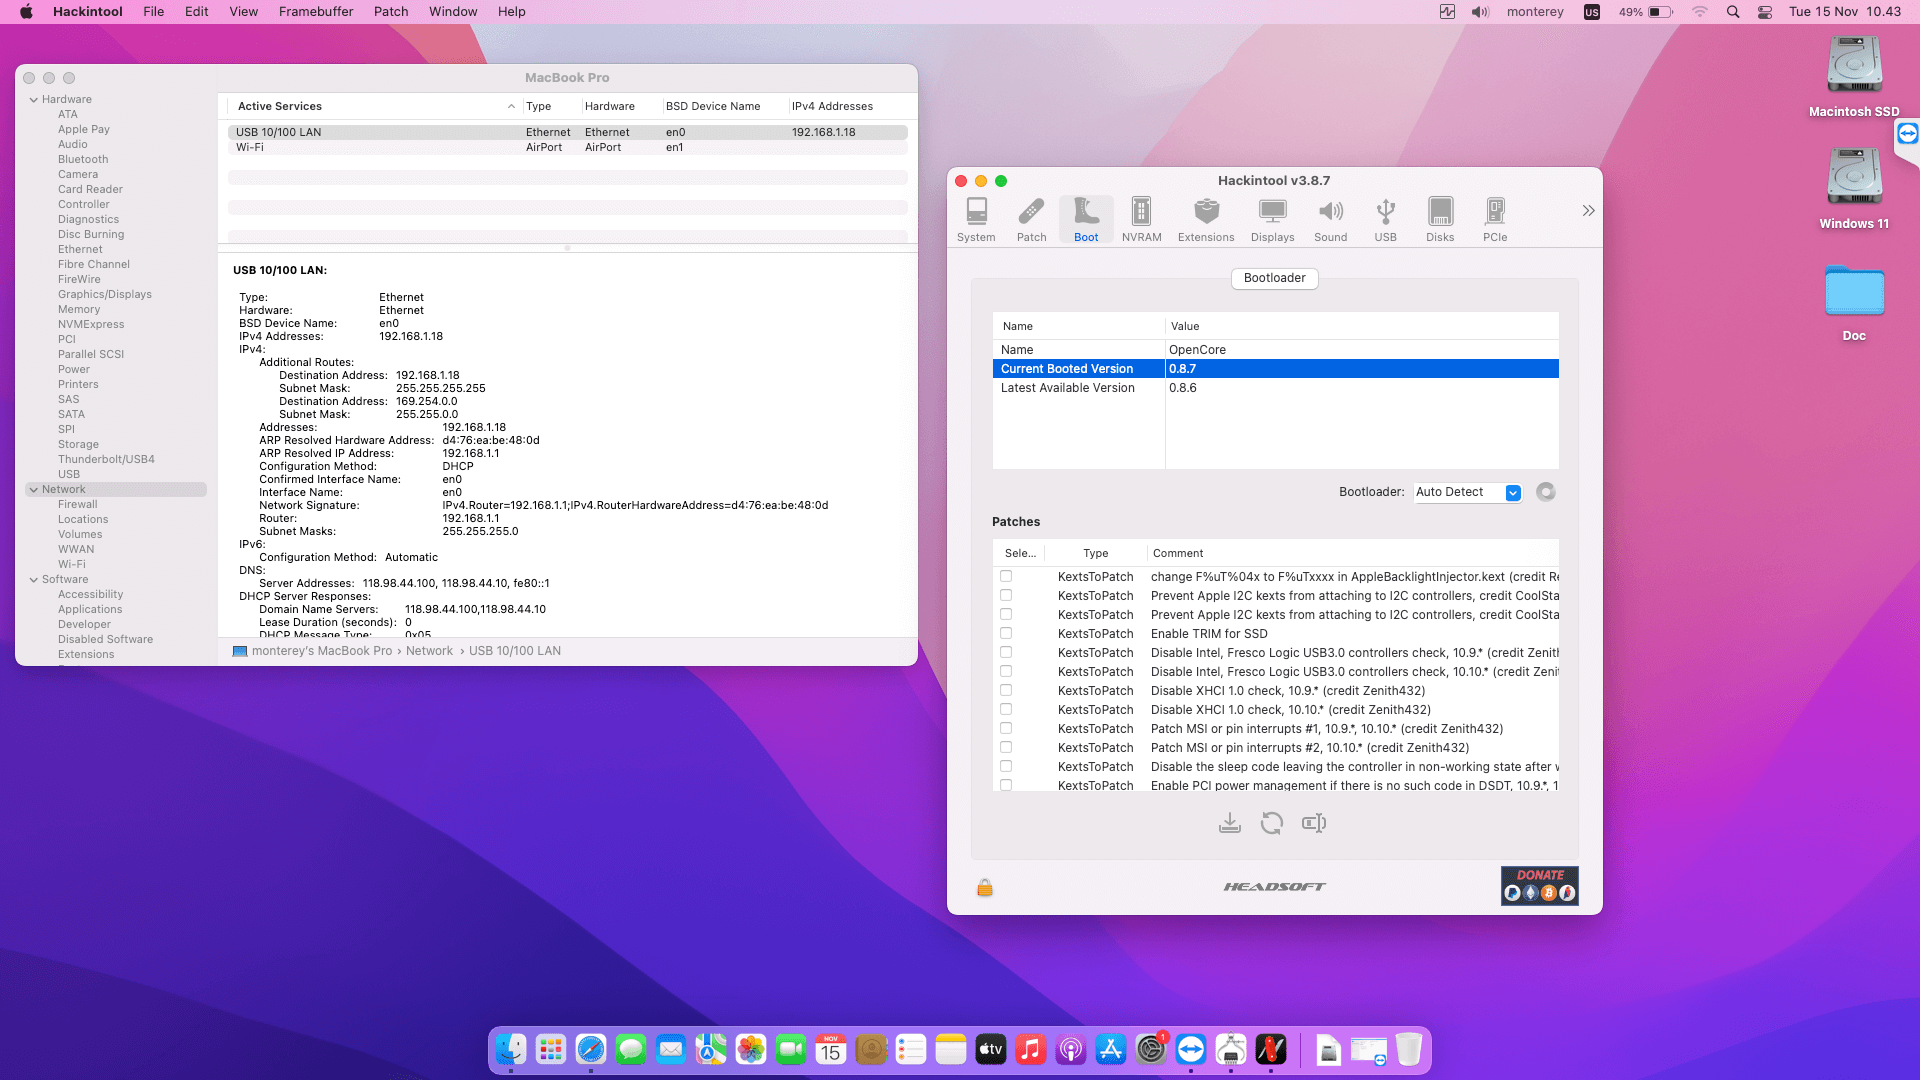Image resolution: width=1920 pixels, height=1080 pixels.
Task: Open the Apple menu
Action: click(27, 12)
